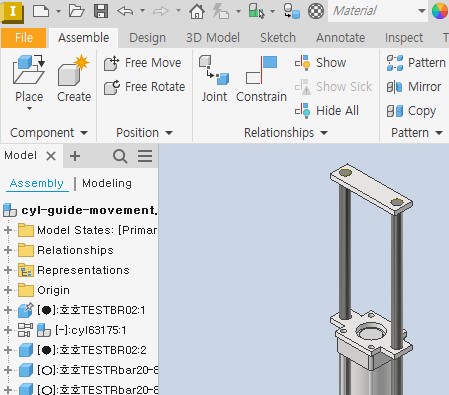
Task: Click the Show Sick button
Action: [333, 87]
